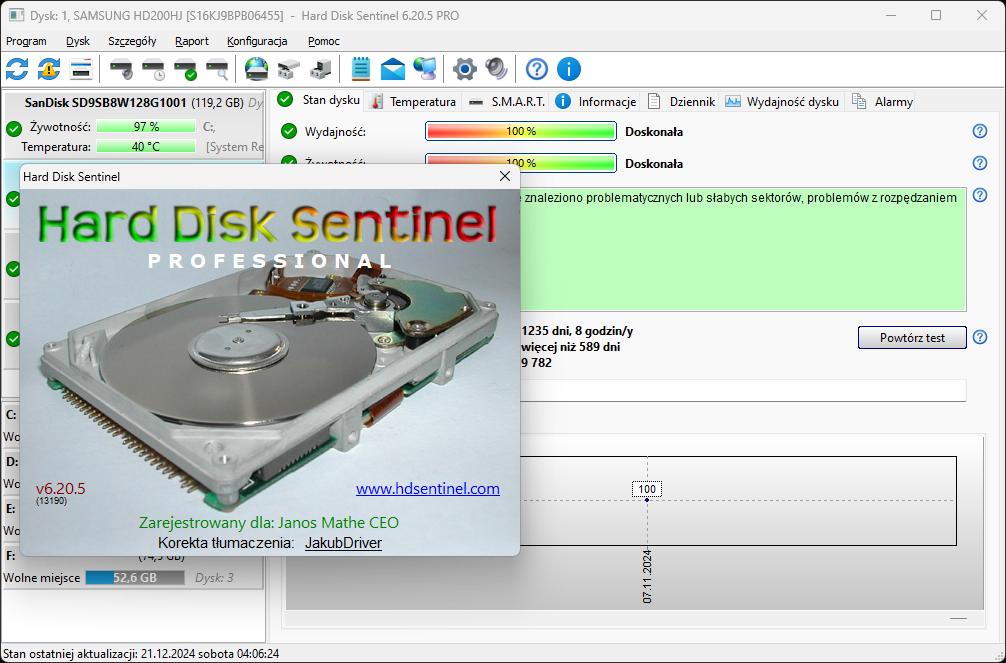Screen dimensions: 1006x663
Task: Click the empty comment field below disk statistics
Action: tap(742, 390)
